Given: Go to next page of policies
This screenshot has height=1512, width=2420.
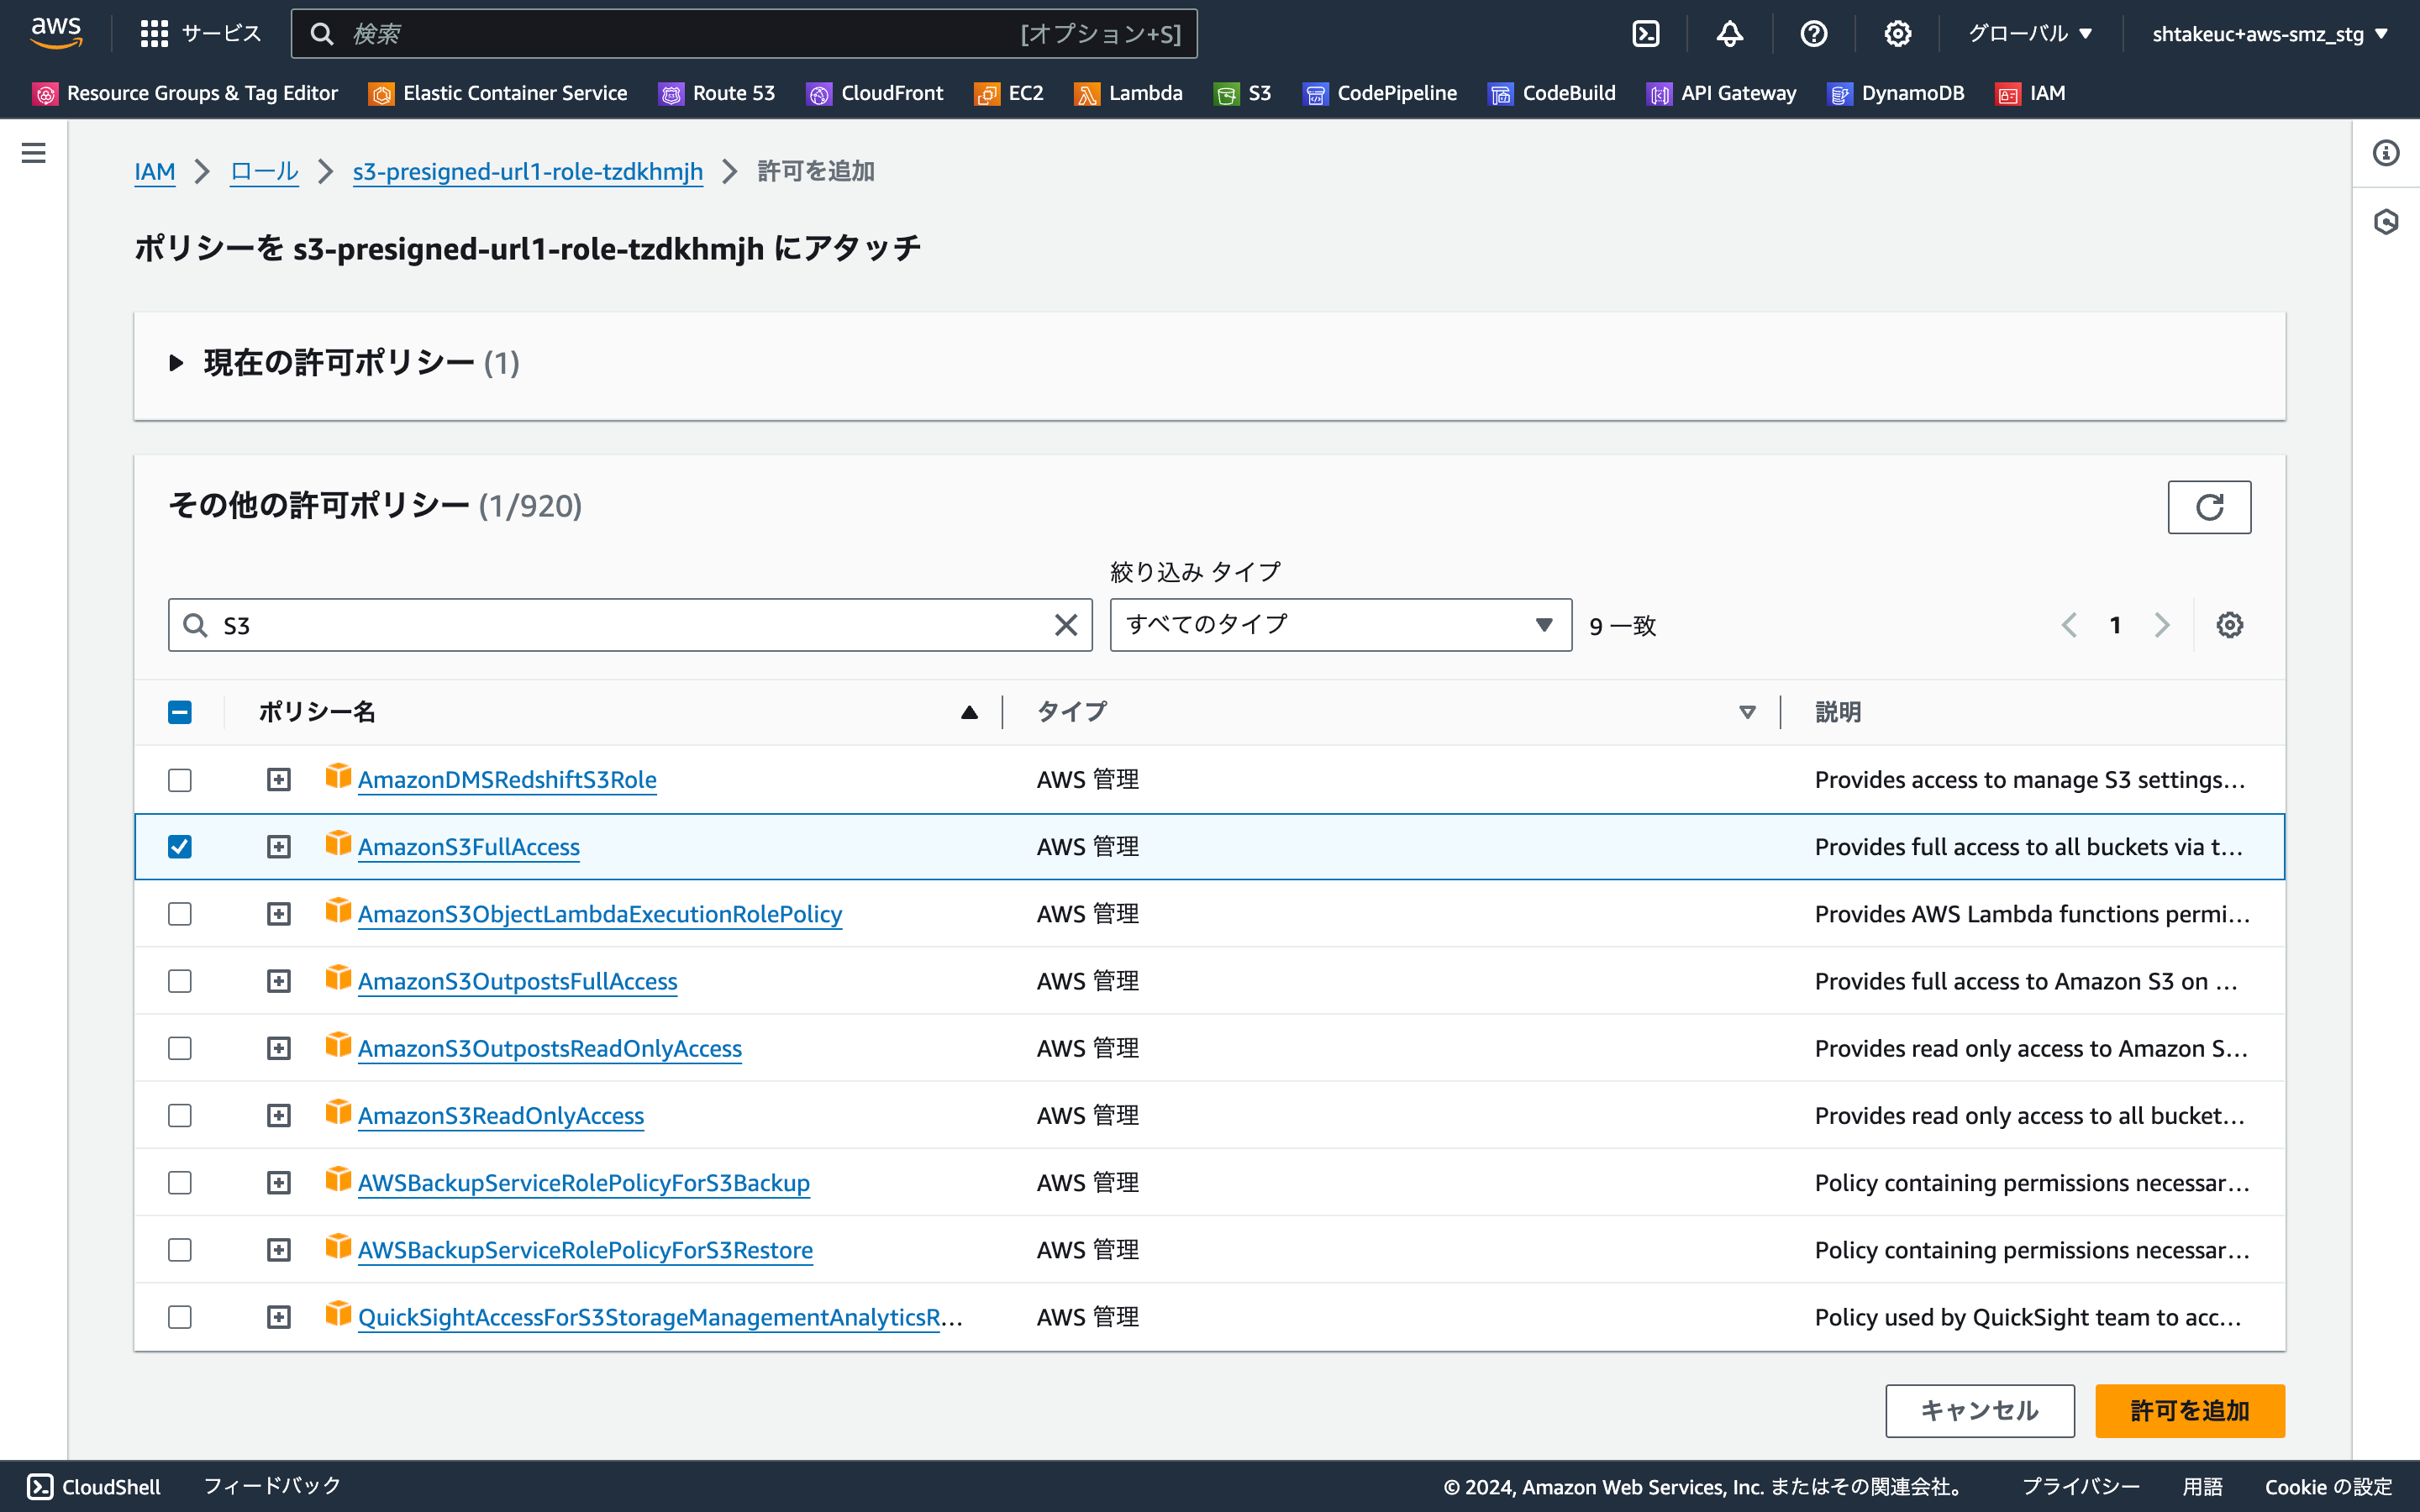Looking at the screenshot, I should point(2161,625).
